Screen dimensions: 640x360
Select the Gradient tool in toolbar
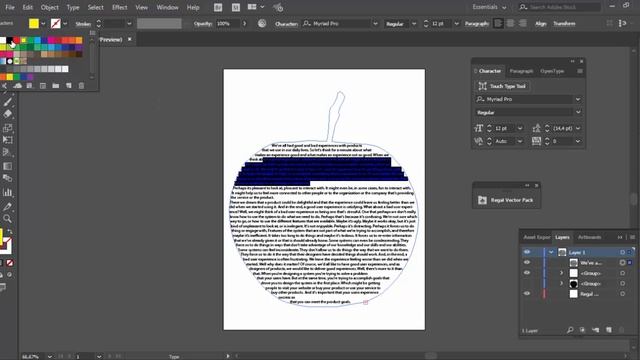pyautogui.click(x=7, y=166)
